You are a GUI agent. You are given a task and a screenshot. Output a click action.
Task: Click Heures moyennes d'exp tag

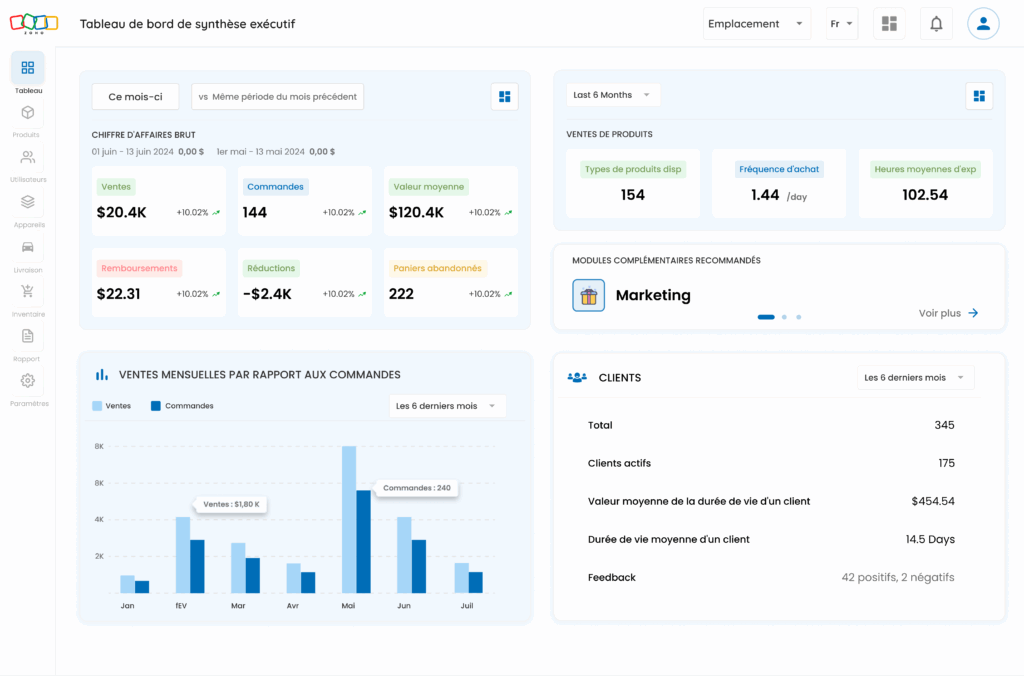coord(925,169)
